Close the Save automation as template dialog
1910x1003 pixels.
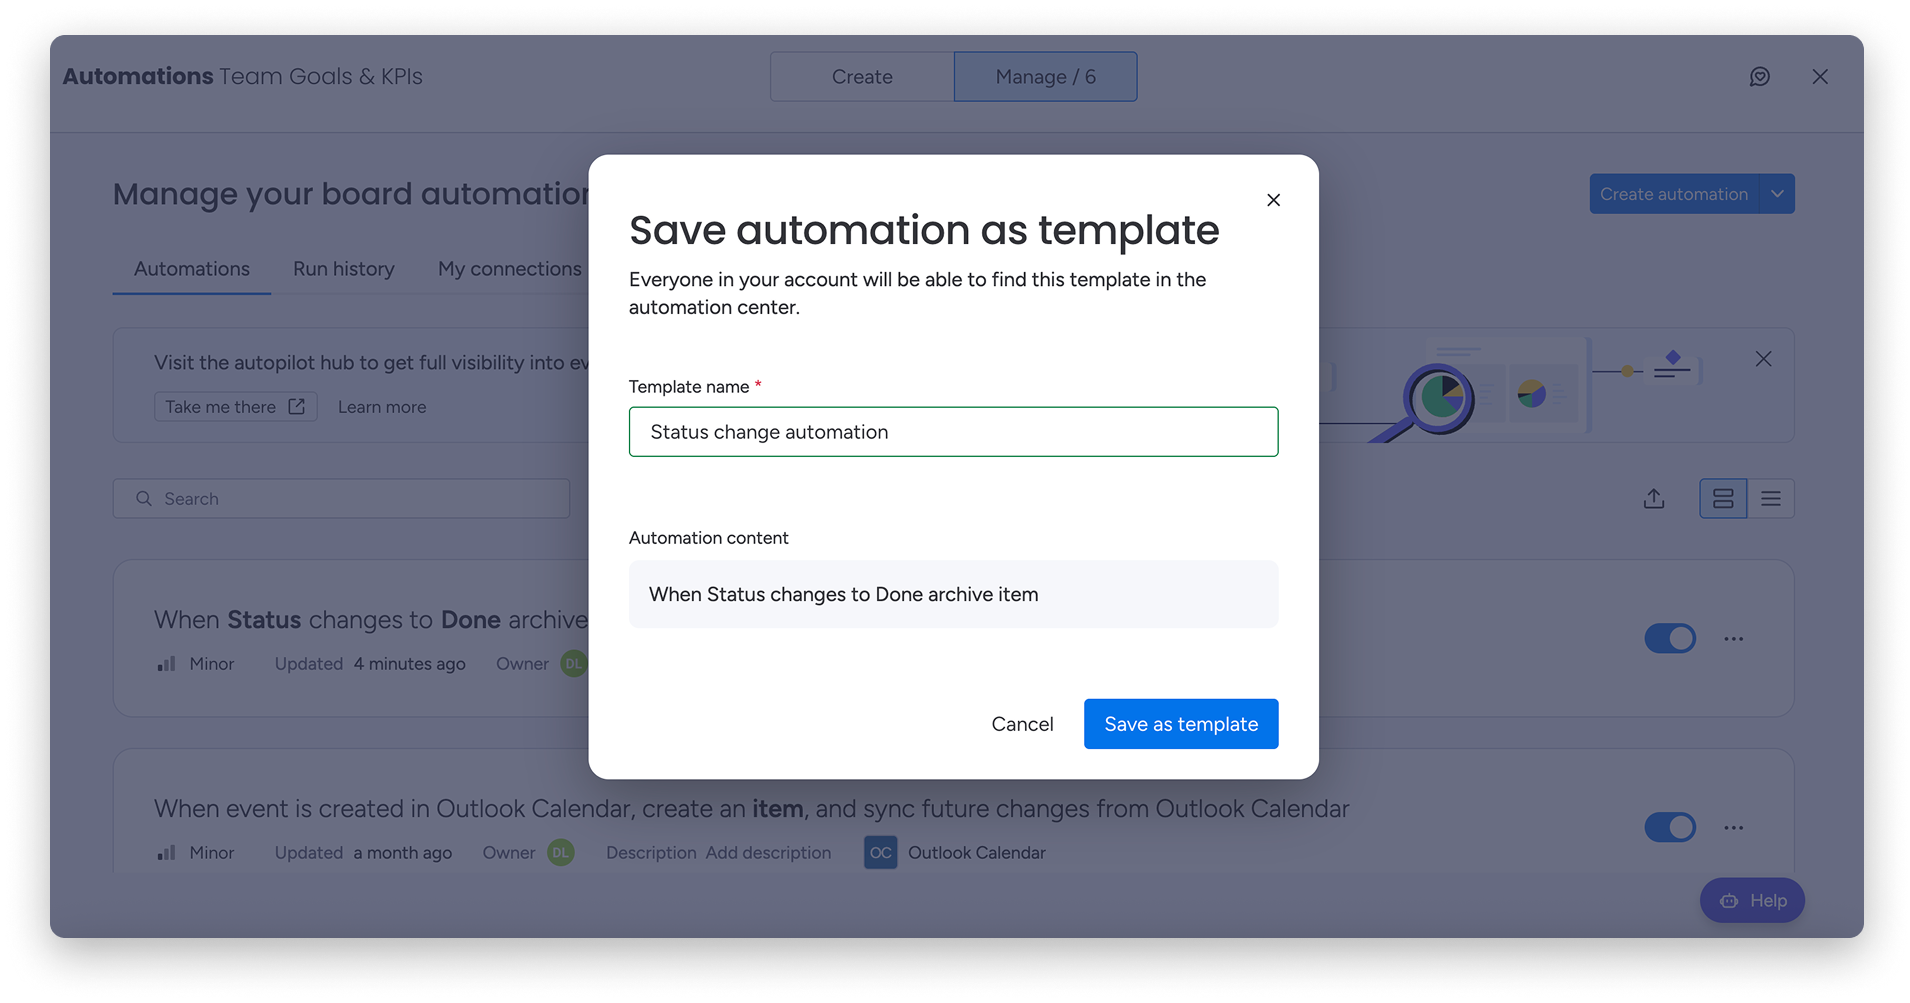(1273, 200)
